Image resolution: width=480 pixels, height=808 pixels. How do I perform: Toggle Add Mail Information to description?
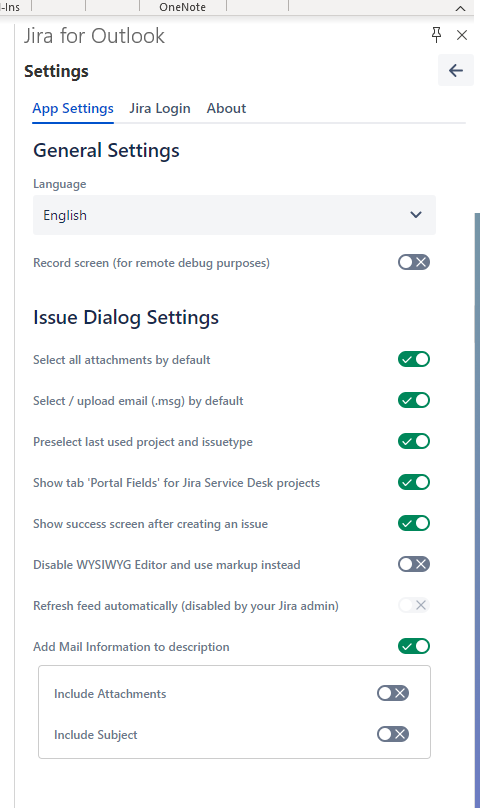tap(413, 646)
